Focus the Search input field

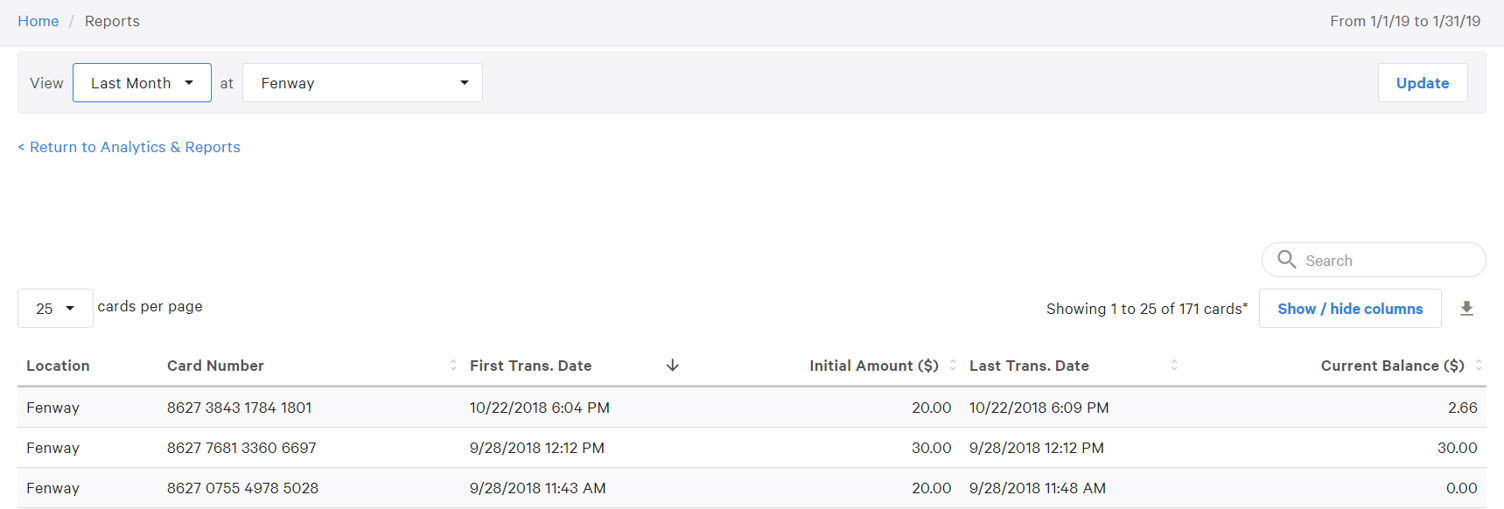tap(1385, 260)
